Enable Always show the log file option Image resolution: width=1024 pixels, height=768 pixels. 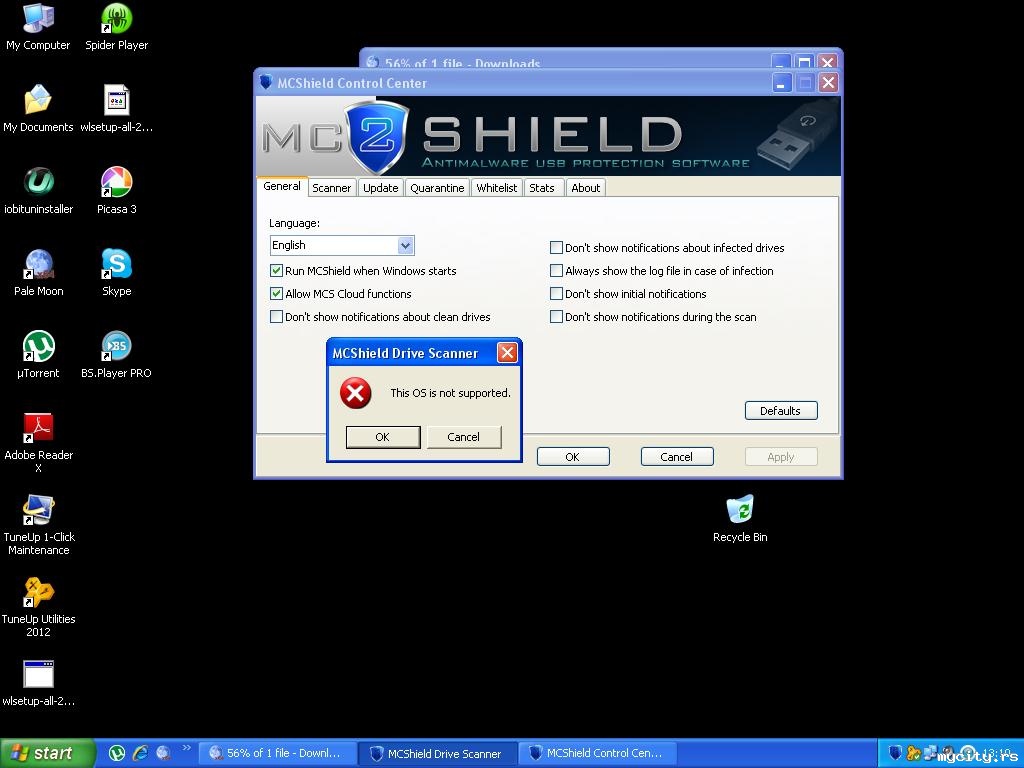pyautogui.click(x=556, y=270)
